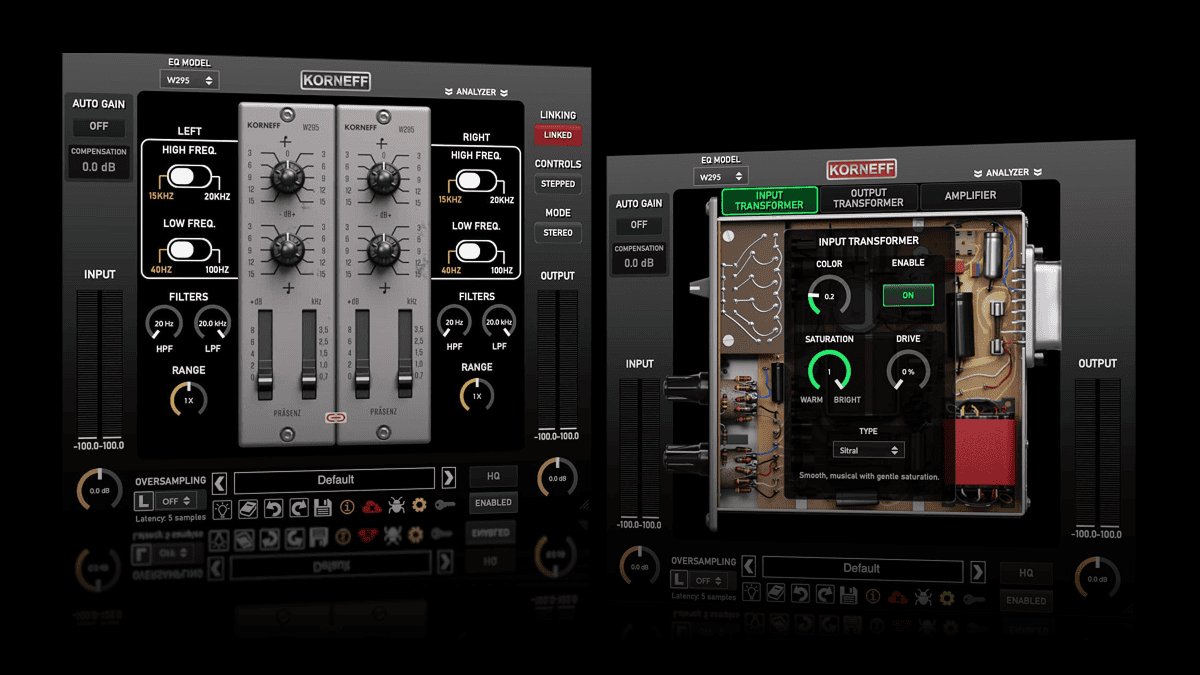Open the Amplifier tab
The width and height of the screenshot is (1200, 675).
pos(970,195)
